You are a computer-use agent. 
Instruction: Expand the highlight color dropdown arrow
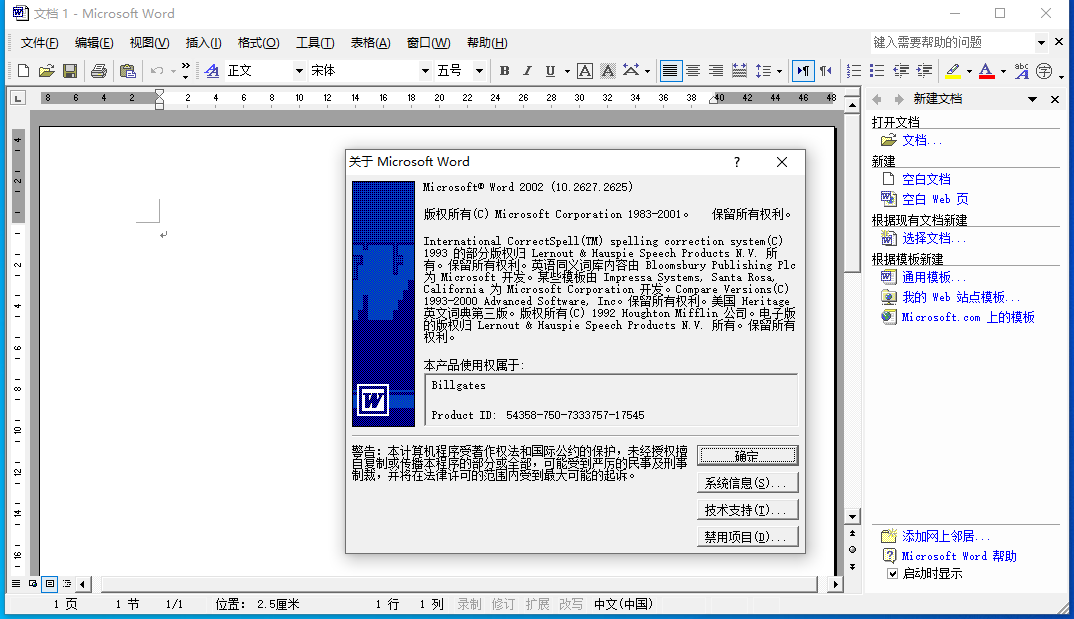[x=968, y=71]
